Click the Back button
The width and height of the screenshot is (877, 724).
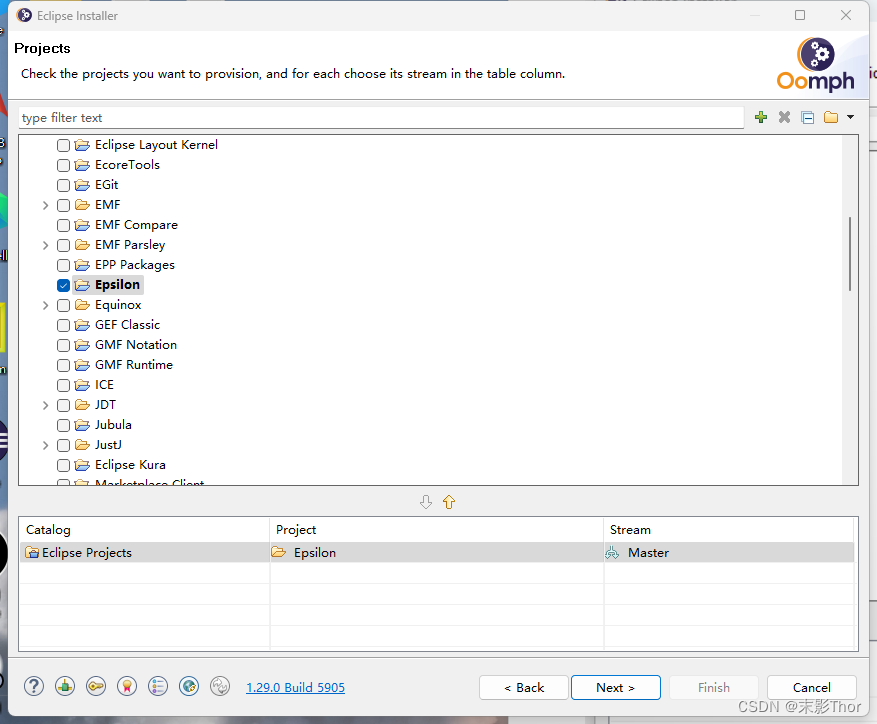524,687
